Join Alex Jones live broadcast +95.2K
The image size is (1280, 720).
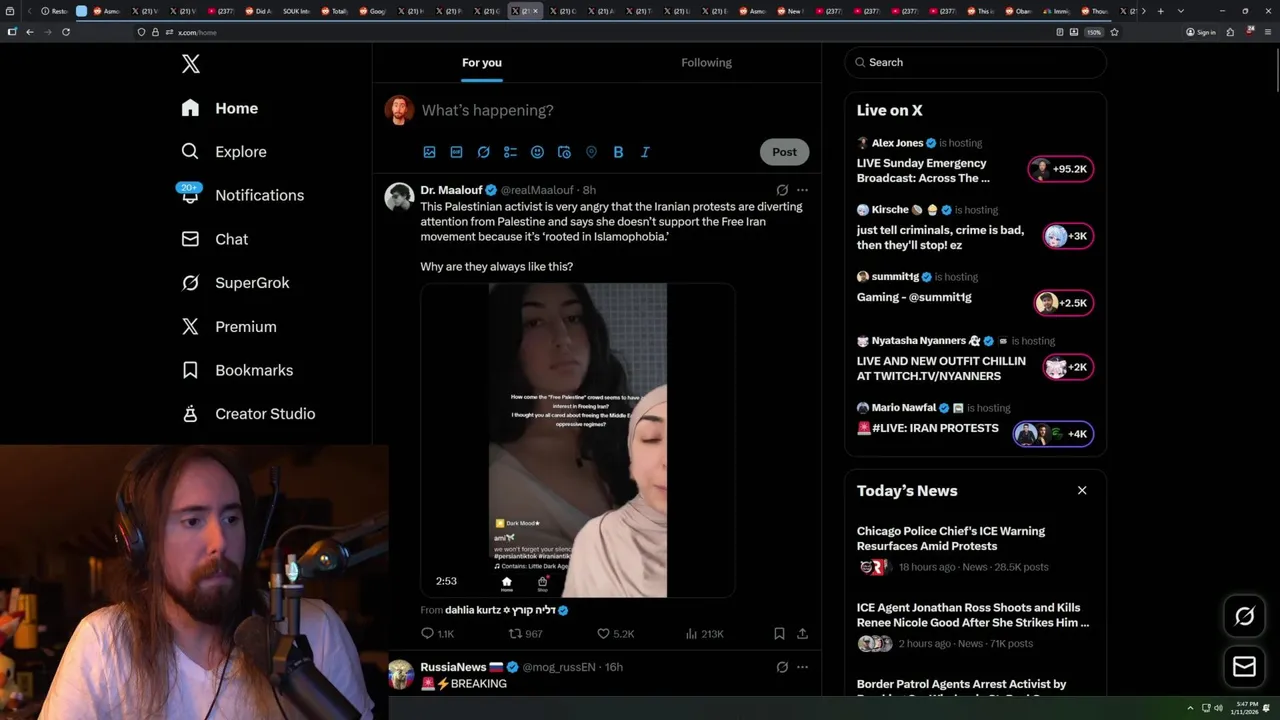tap(1061, 169)
